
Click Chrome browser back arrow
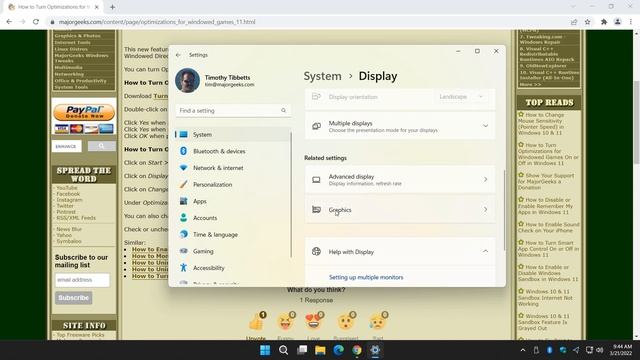[9, 22]
